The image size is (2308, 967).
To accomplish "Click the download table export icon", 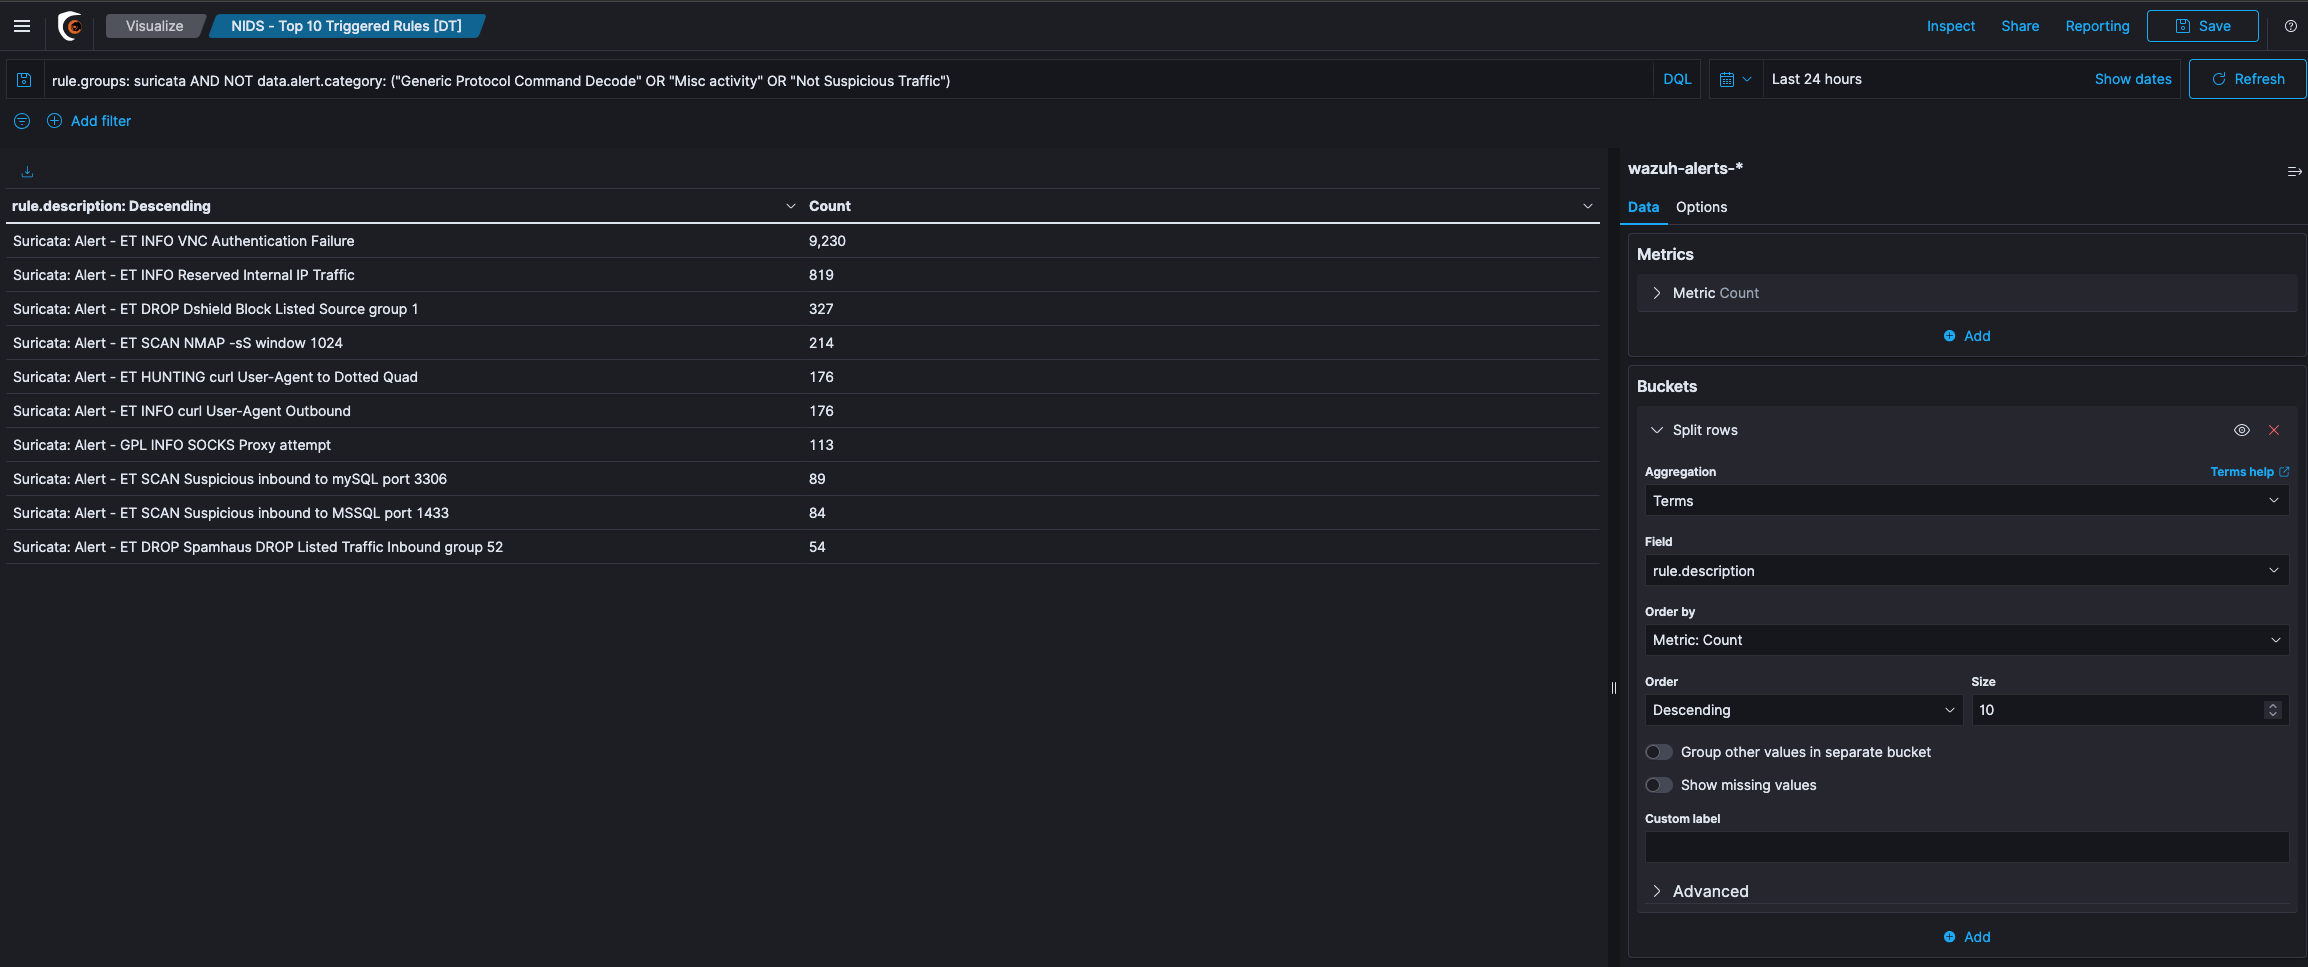I will (27, 172).
